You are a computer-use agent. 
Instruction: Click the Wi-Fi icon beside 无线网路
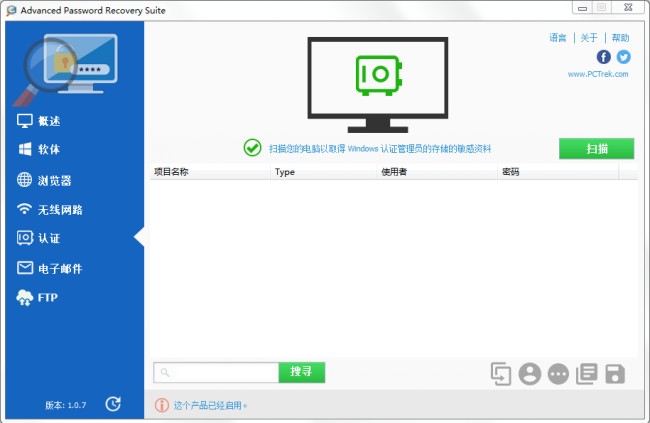tap(24, 209)
